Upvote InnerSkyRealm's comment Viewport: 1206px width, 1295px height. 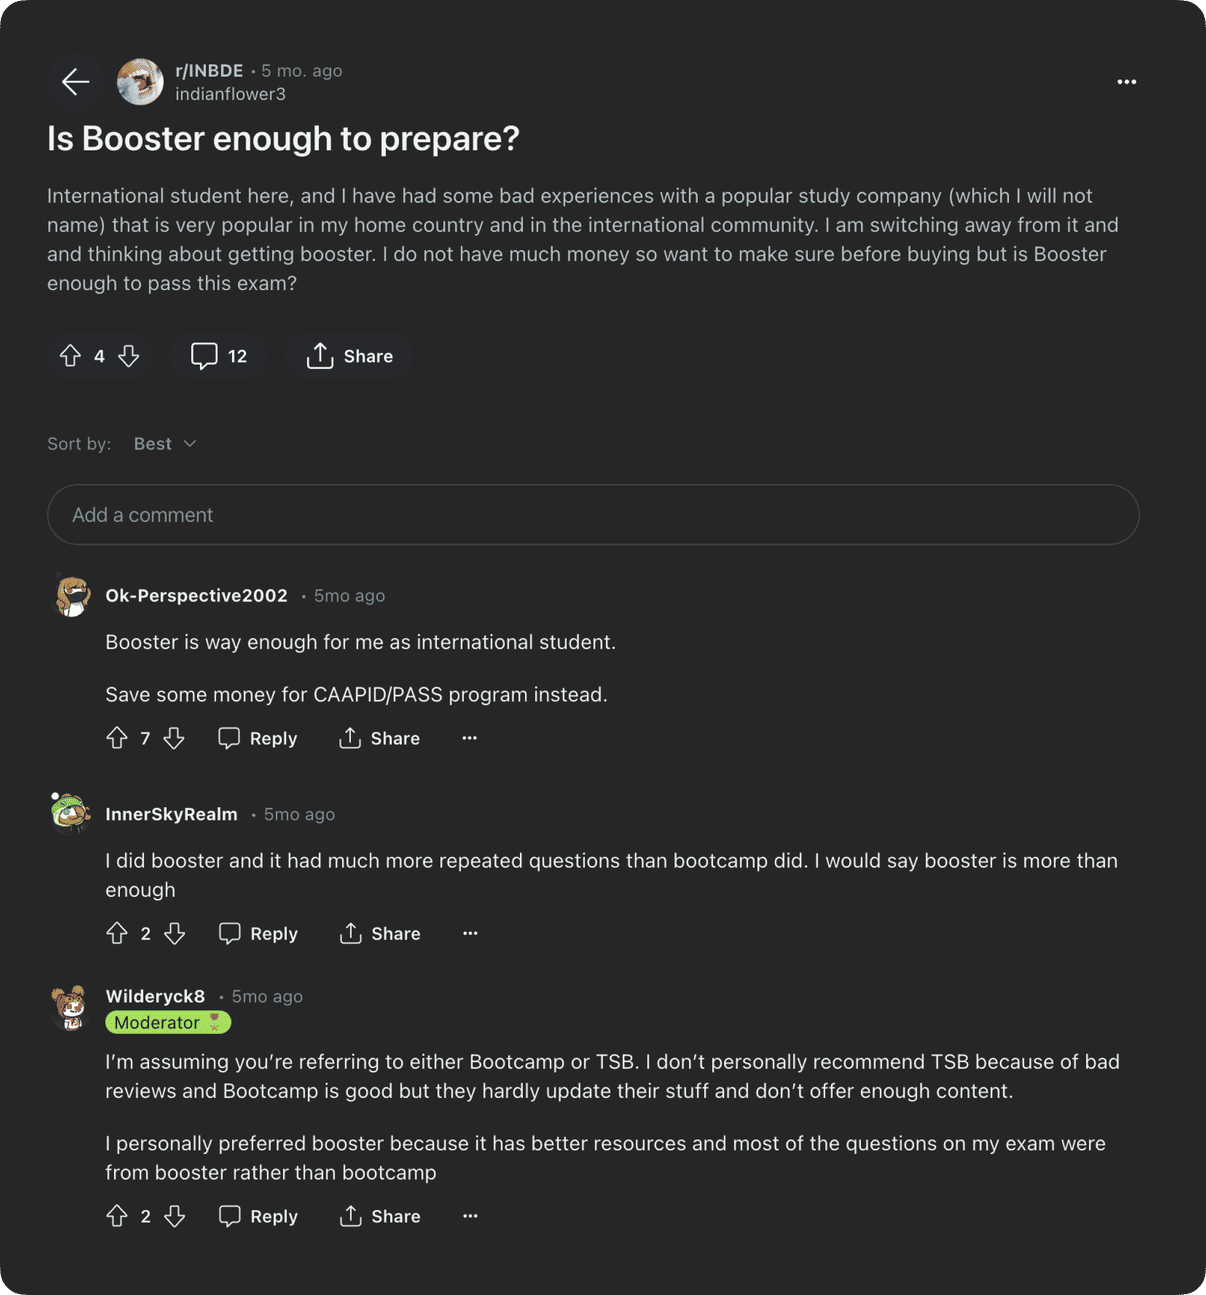[117, 933]
